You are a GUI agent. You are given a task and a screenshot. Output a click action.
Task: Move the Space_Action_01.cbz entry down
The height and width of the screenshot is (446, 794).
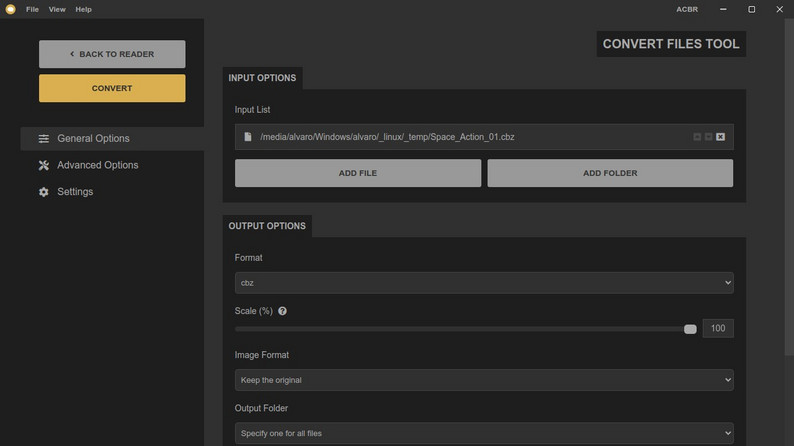coord(708,137)
